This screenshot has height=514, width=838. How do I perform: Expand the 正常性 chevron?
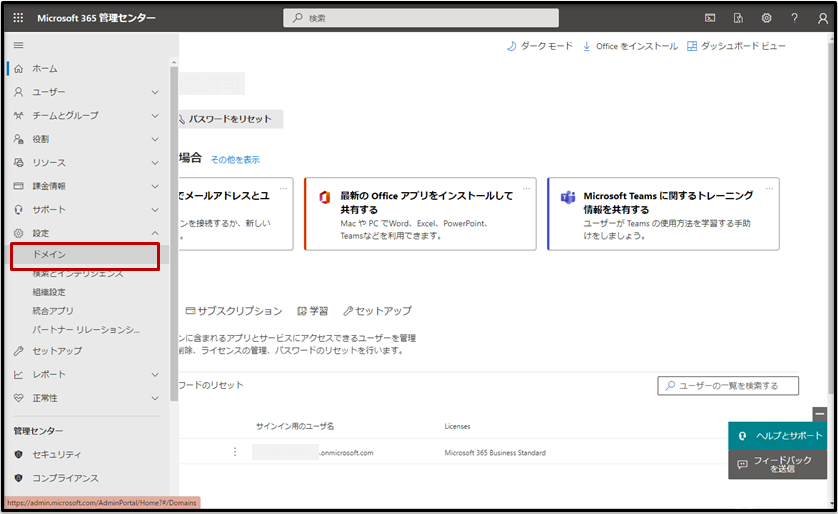(155, 398)
